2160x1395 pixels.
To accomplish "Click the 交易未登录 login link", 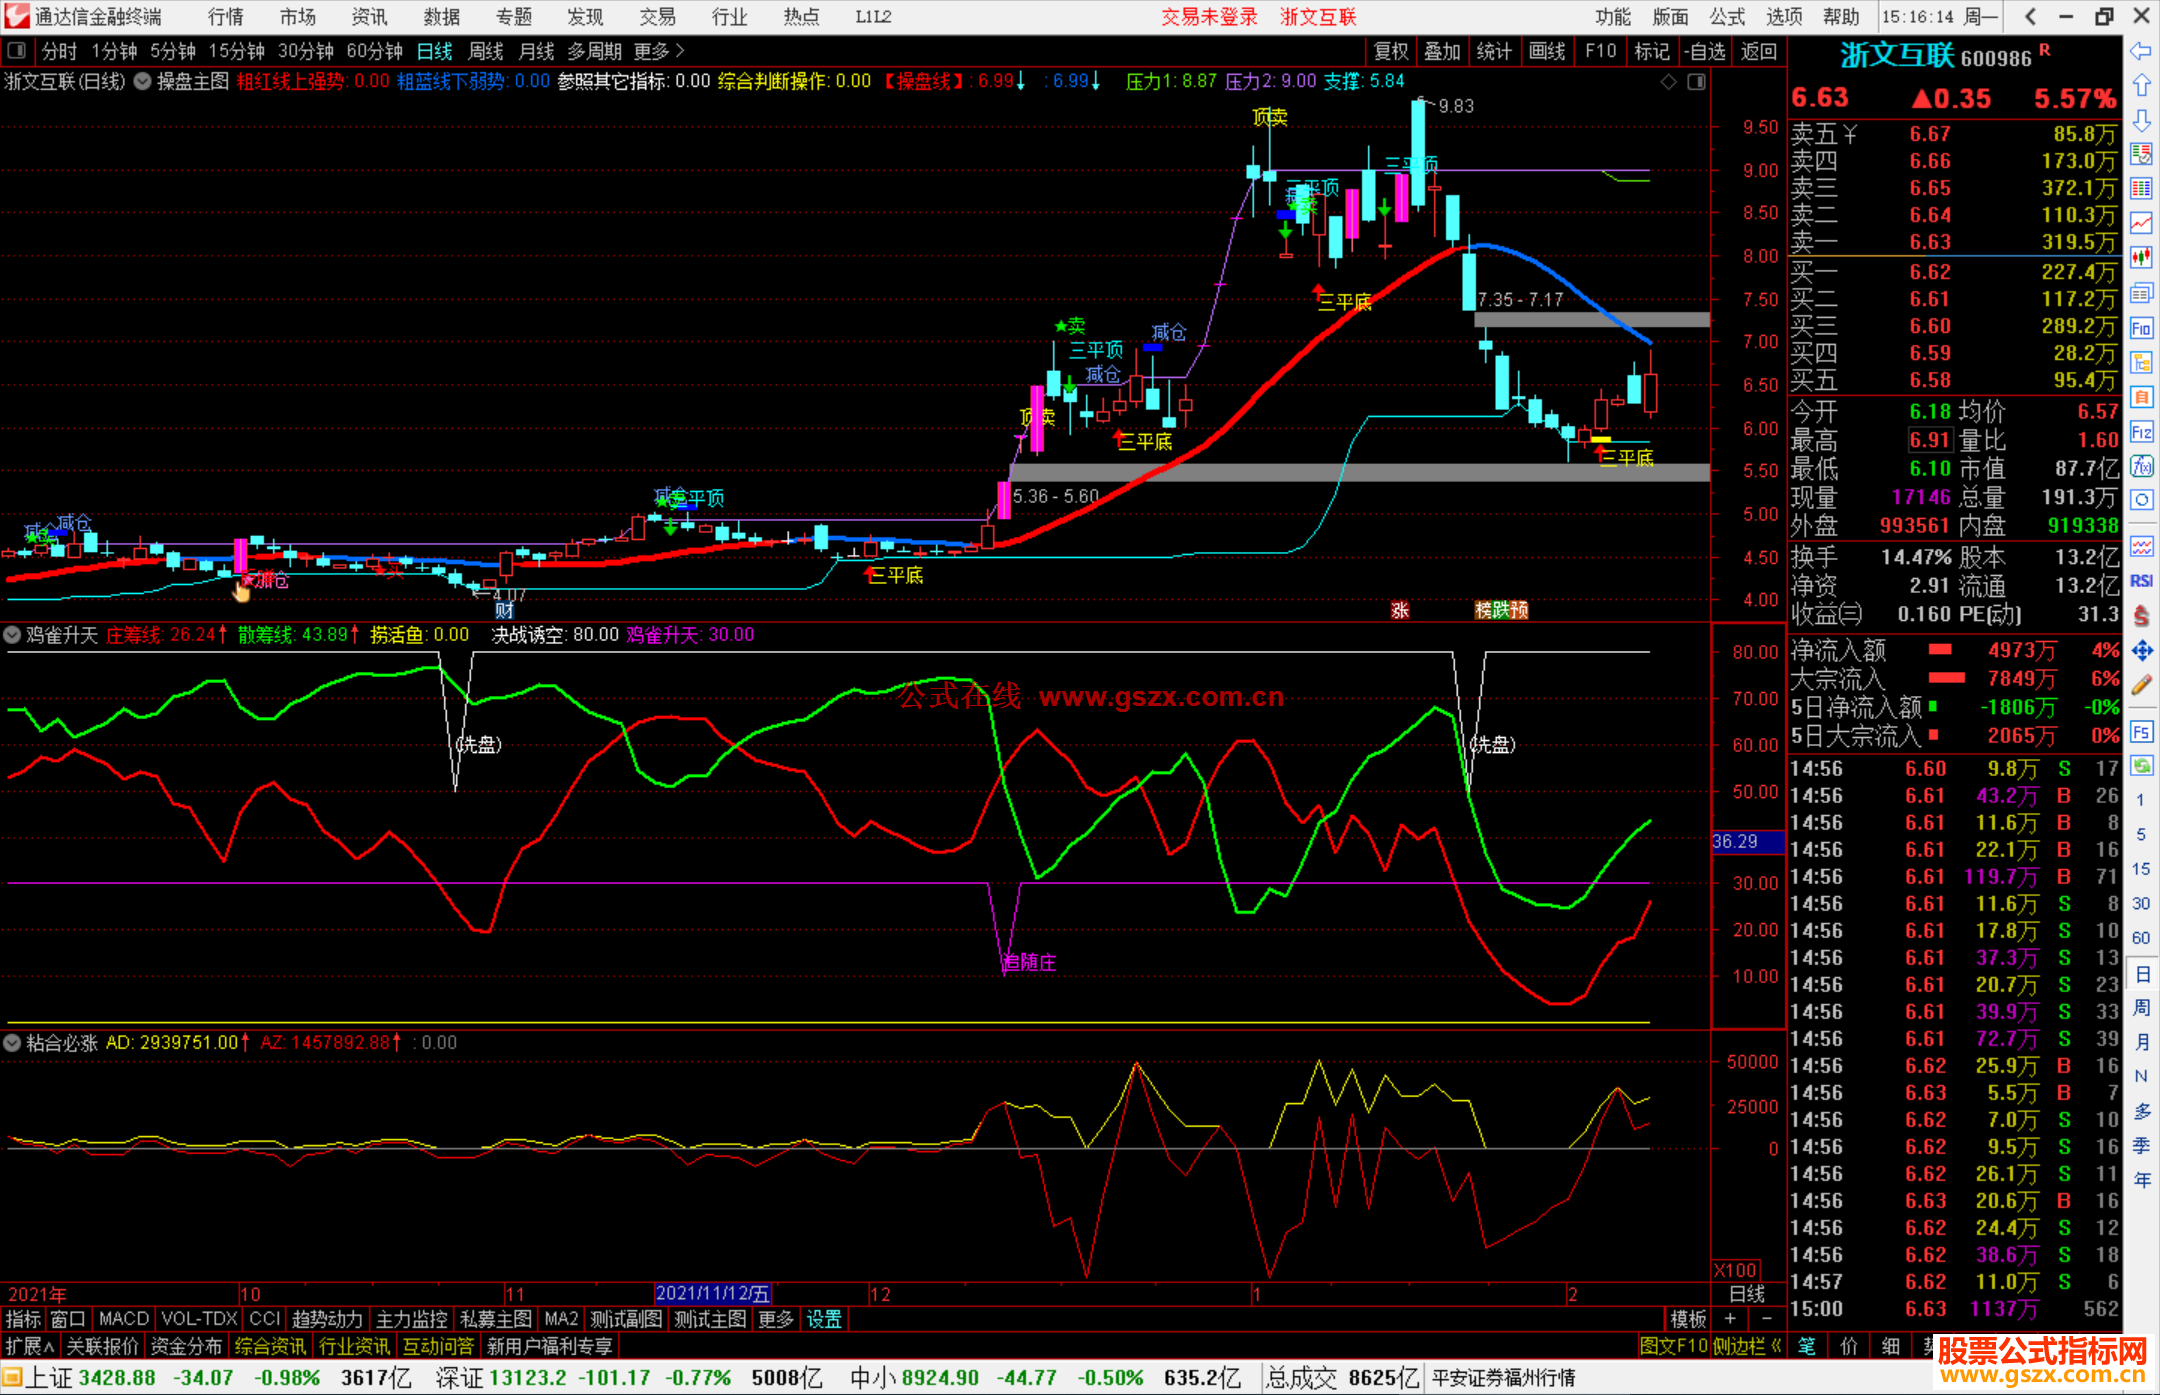I will coord(1209,16).
